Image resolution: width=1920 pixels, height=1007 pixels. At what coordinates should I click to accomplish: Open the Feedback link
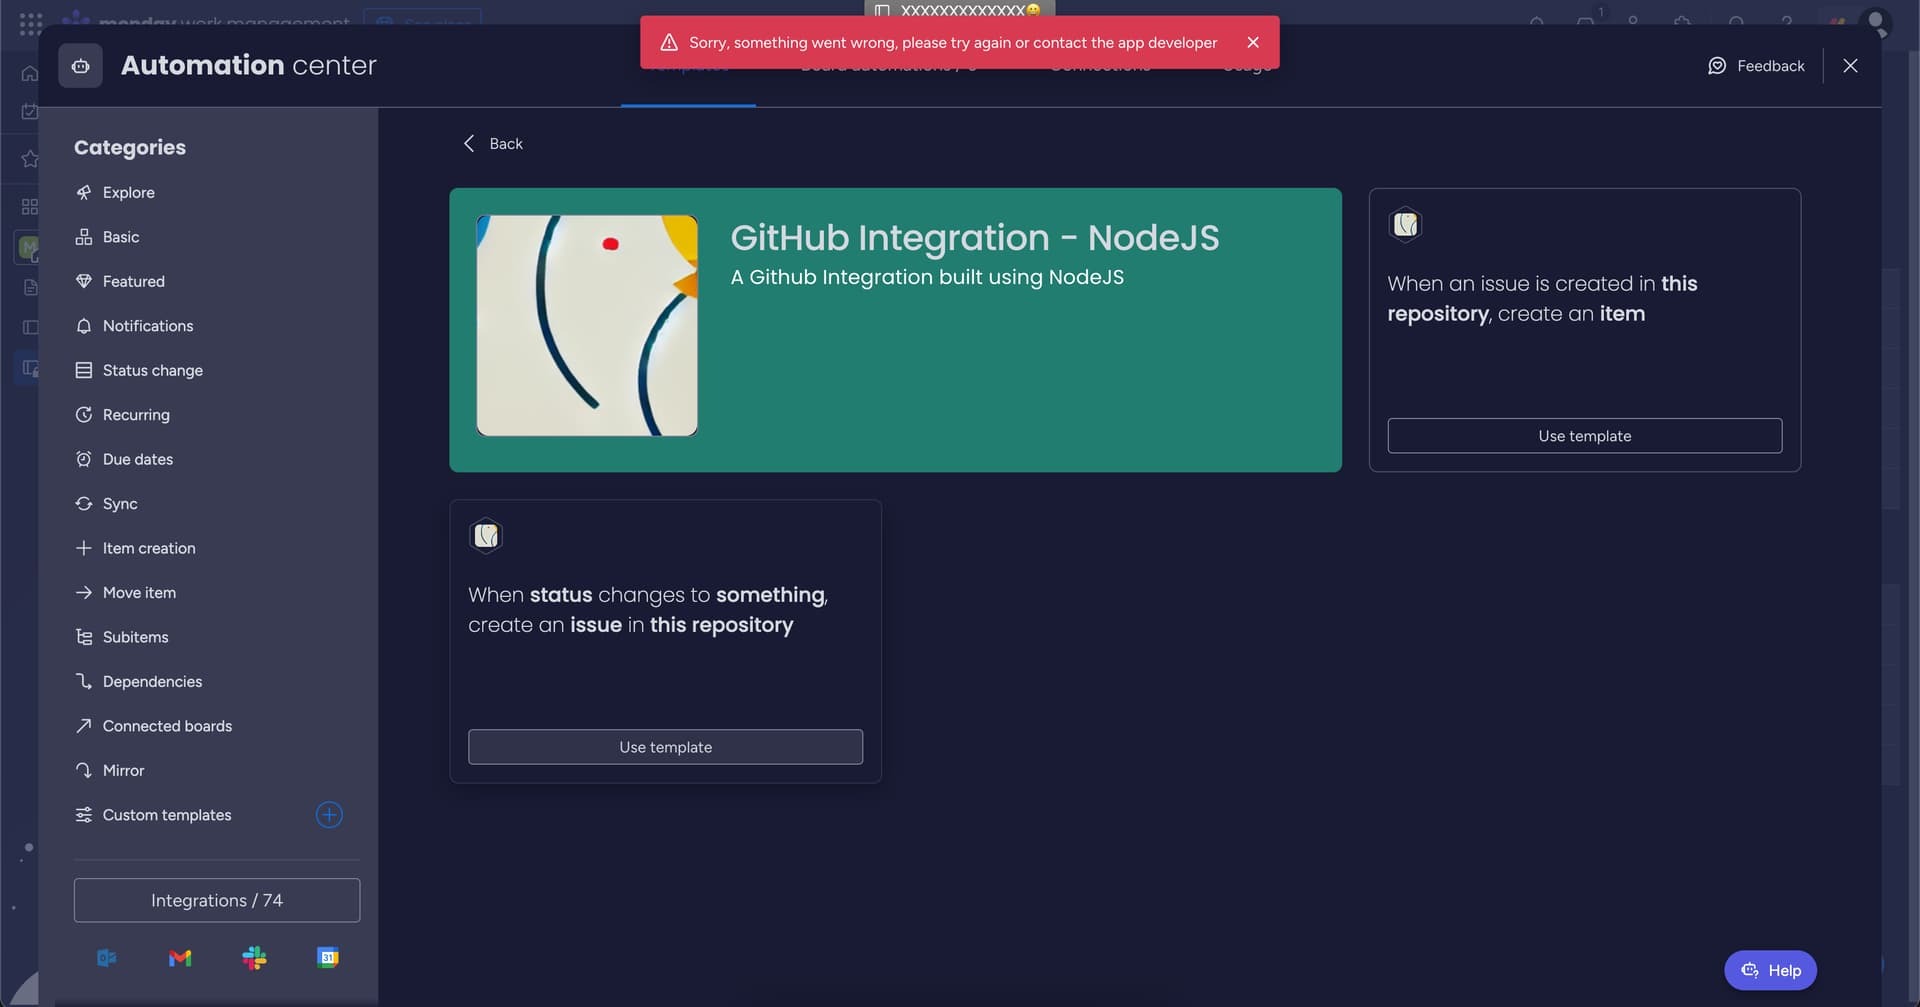(1756, 66)
